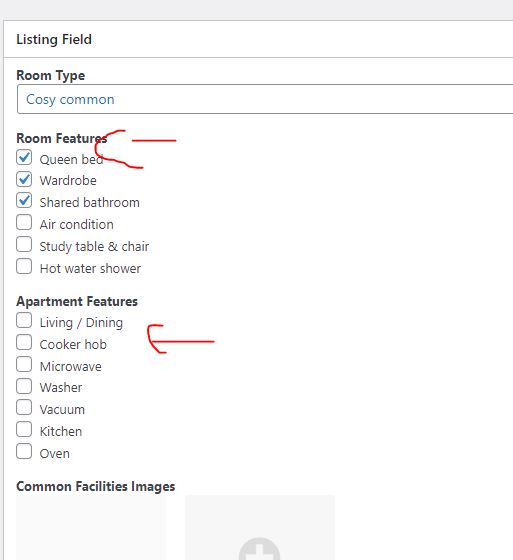Click the Listing Field panel header

[x=258, y=39]
